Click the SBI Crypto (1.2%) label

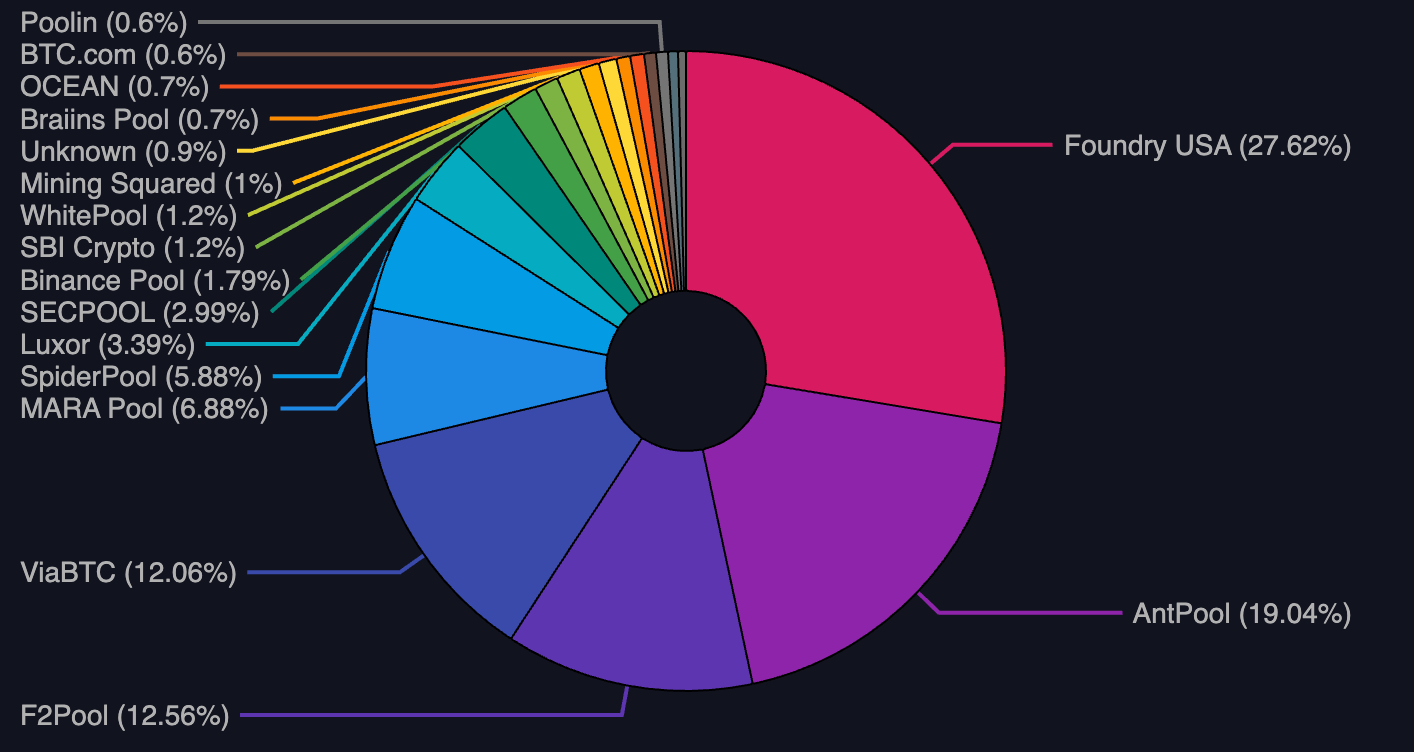click(x=132, y=247)
